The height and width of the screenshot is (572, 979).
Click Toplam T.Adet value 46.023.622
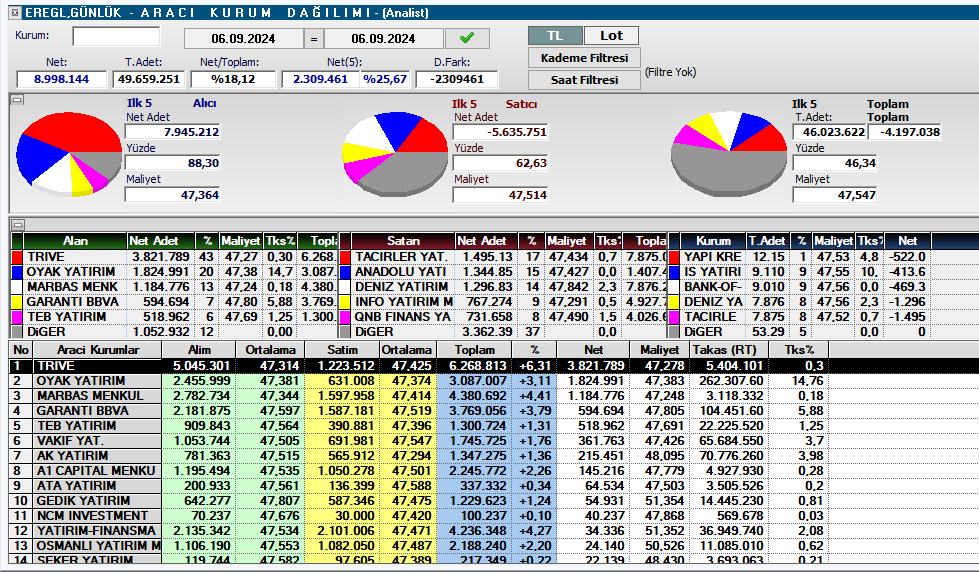tap(830, 132)
